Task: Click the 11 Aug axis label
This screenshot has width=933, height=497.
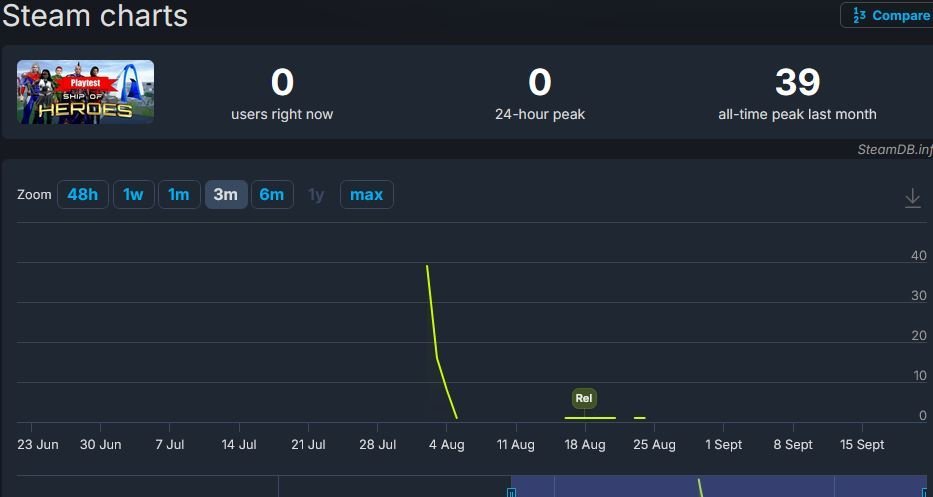Action: point(515,445)
